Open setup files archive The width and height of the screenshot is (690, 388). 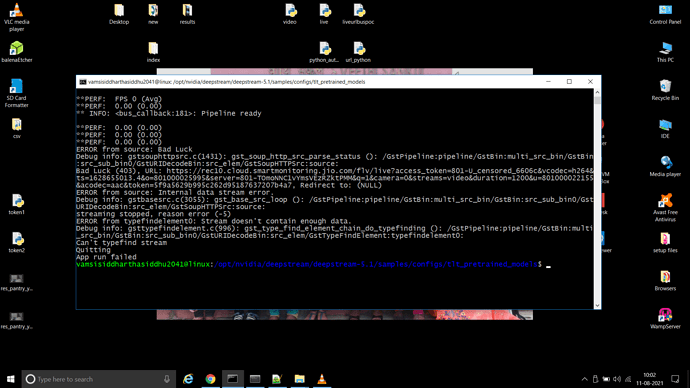(665, 242)
